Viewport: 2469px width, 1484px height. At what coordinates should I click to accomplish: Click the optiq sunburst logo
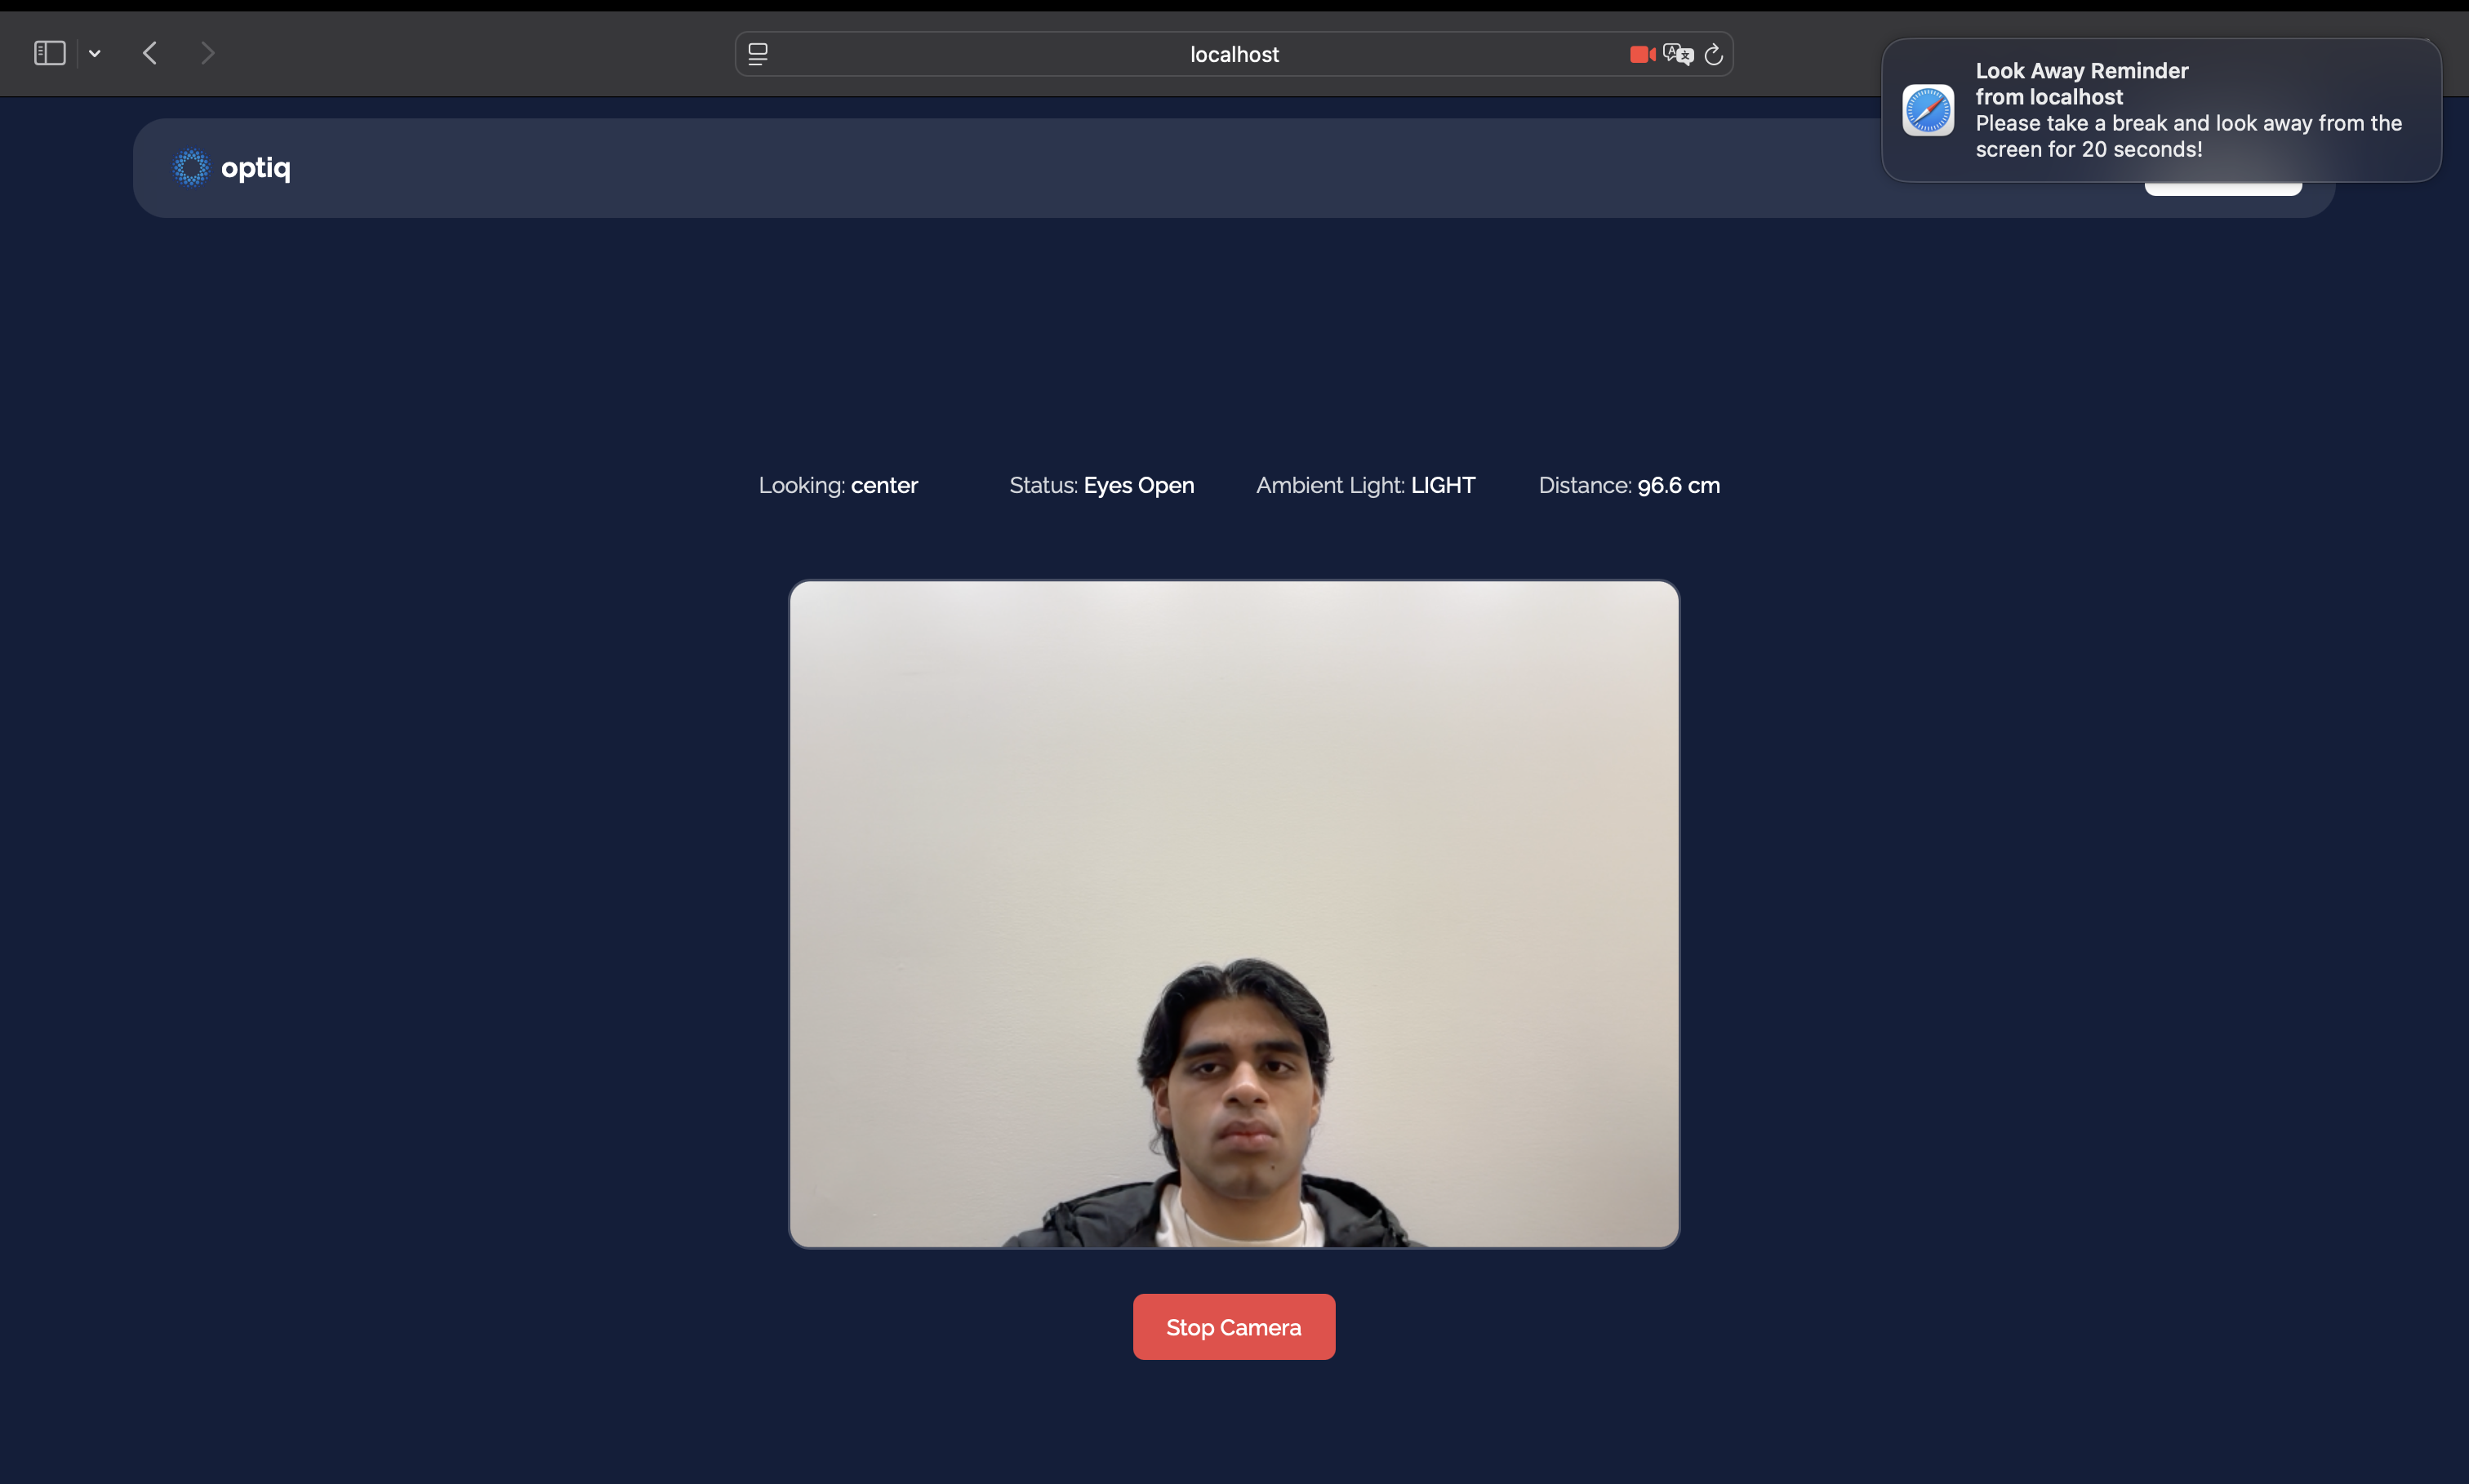click(x=190, y=168)
